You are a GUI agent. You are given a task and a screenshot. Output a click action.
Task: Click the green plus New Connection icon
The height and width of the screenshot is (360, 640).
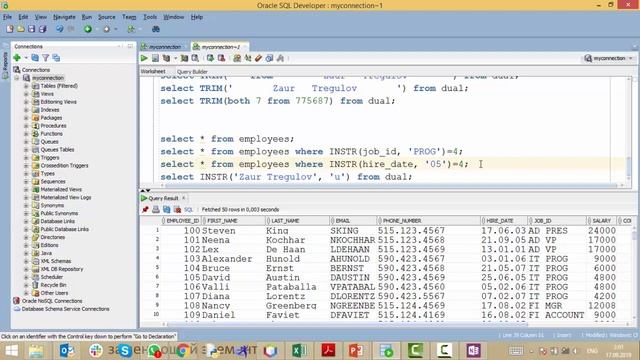pos(17,58)
